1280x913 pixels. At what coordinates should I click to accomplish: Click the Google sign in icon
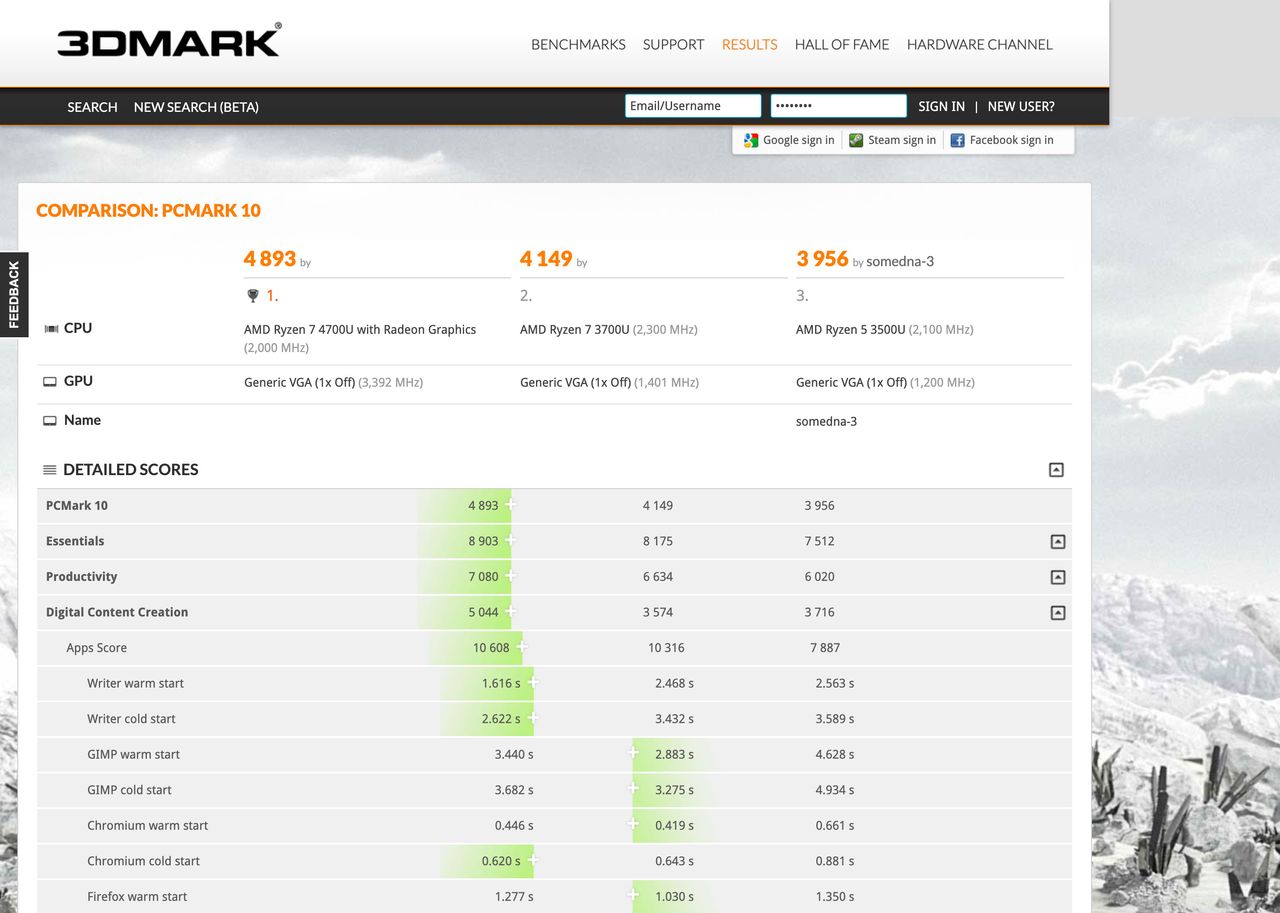[x=751, y=140]
